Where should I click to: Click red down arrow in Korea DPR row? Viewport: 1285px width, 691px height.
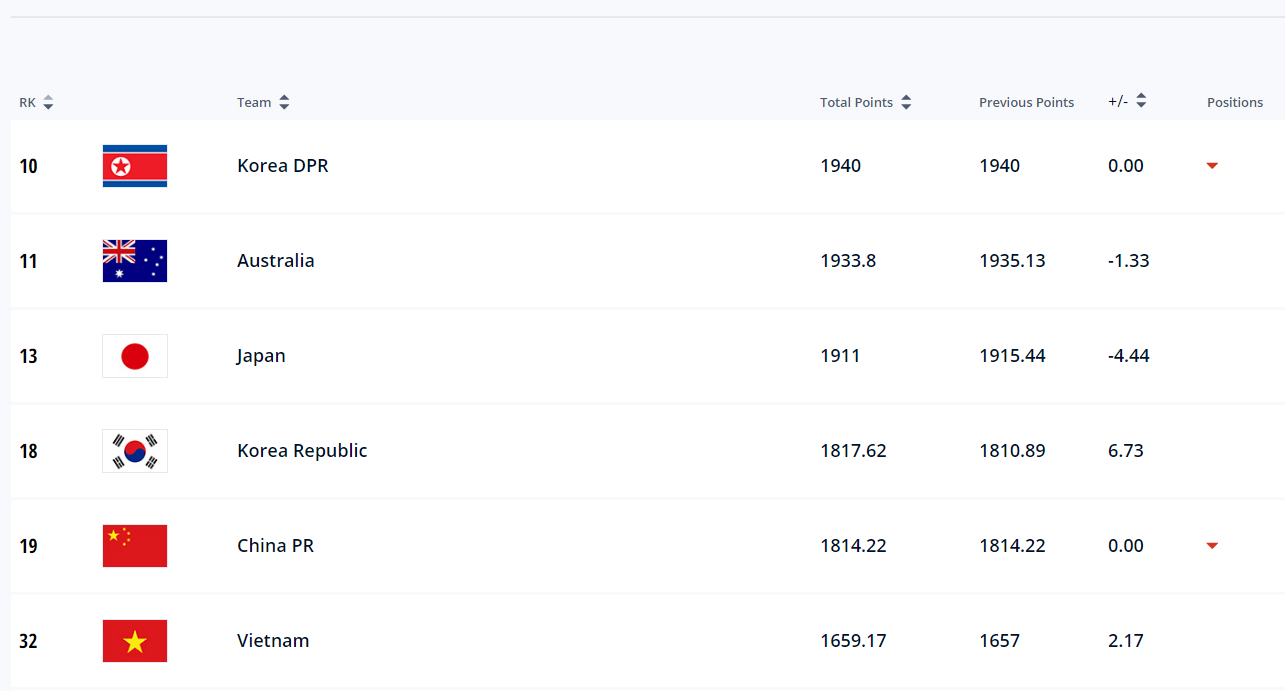[1212, 166]
